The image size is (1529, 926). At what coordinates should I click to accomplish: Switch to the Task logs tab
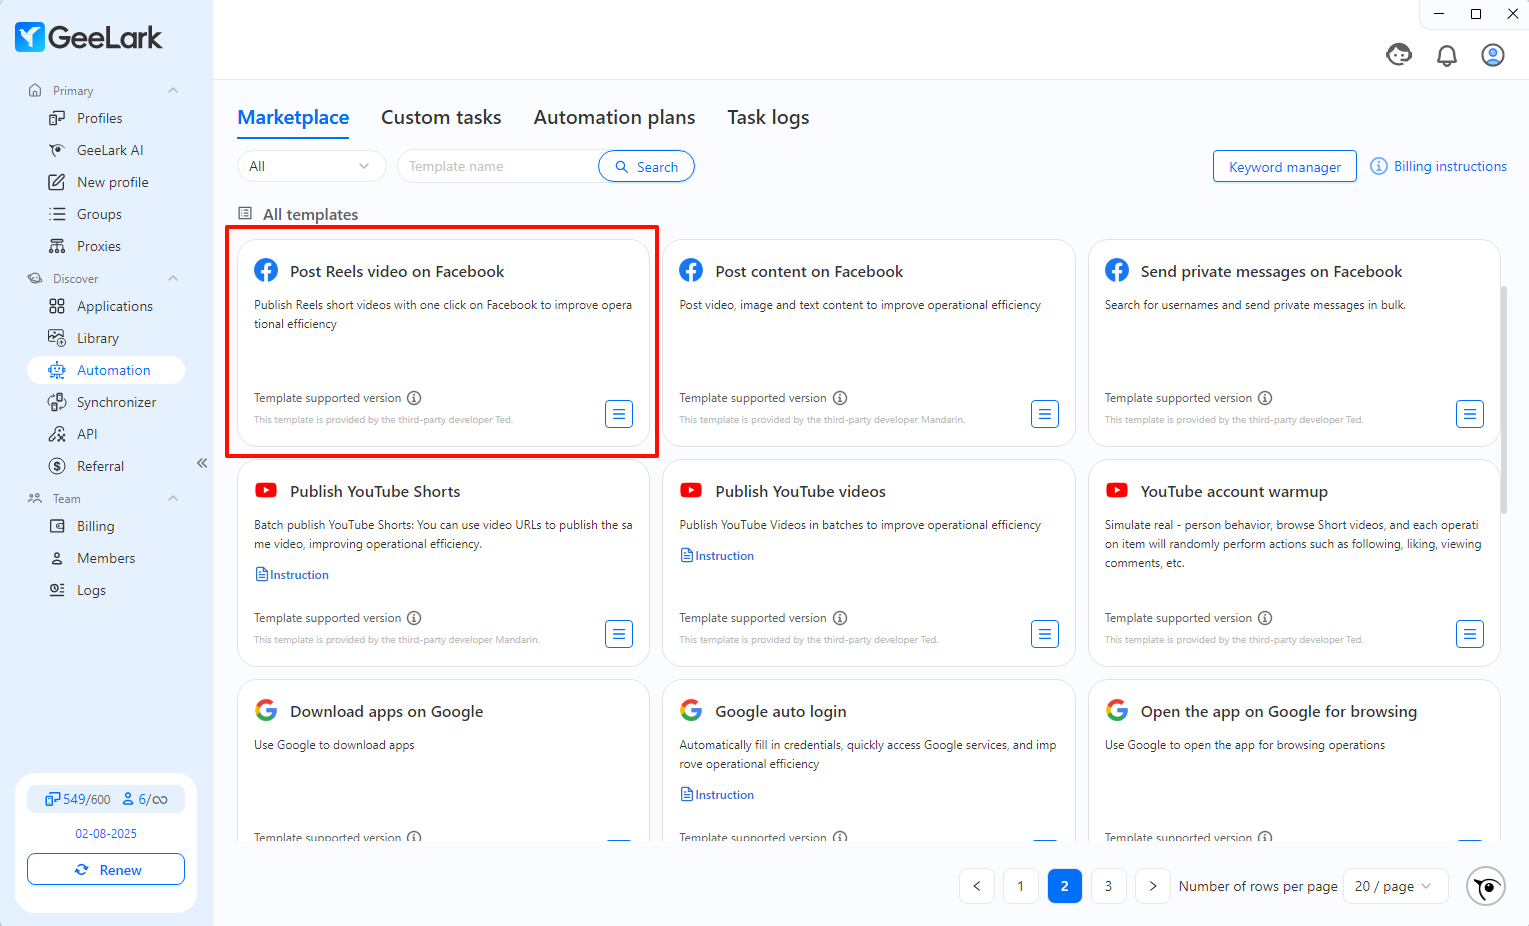click(x=768, y=117)
